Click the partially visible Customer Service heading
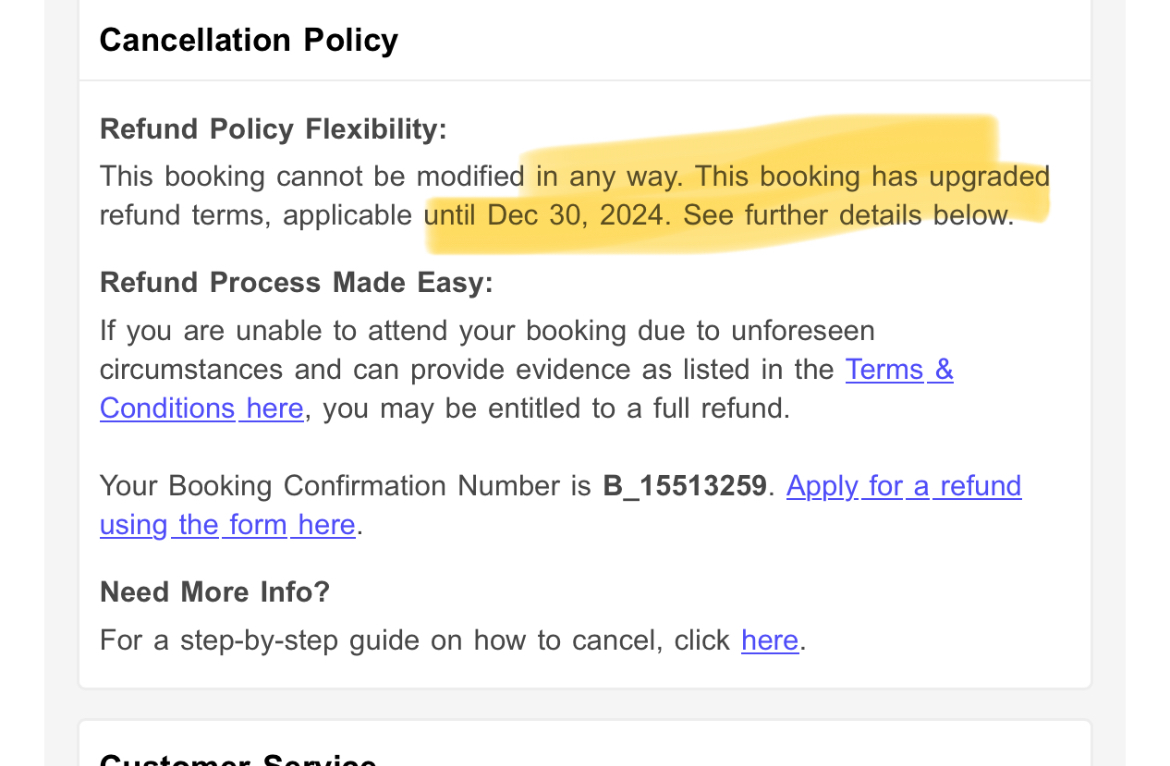This screenshot has height=766, width=1170. 238,758
